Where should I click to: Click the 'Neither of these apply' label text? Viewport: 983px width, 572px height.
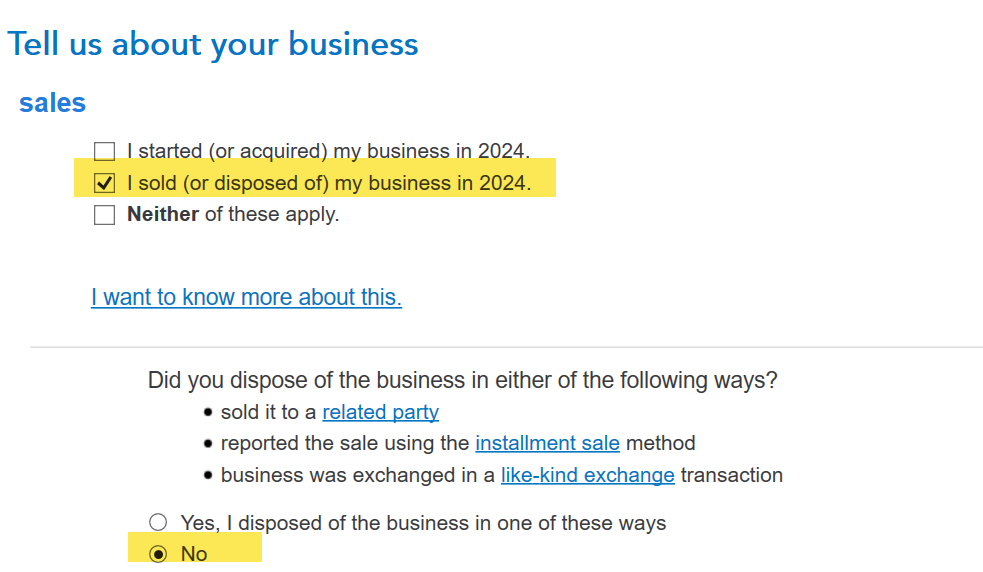pyautogui.click(x=233, y=215)
